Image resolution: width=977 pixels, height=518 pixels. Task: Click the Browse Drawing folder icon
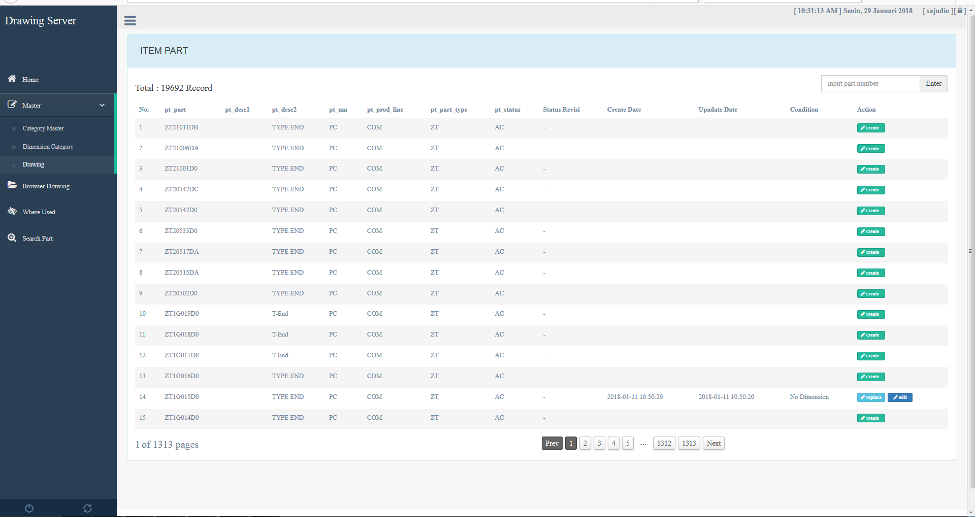click(x=11, y=185)
